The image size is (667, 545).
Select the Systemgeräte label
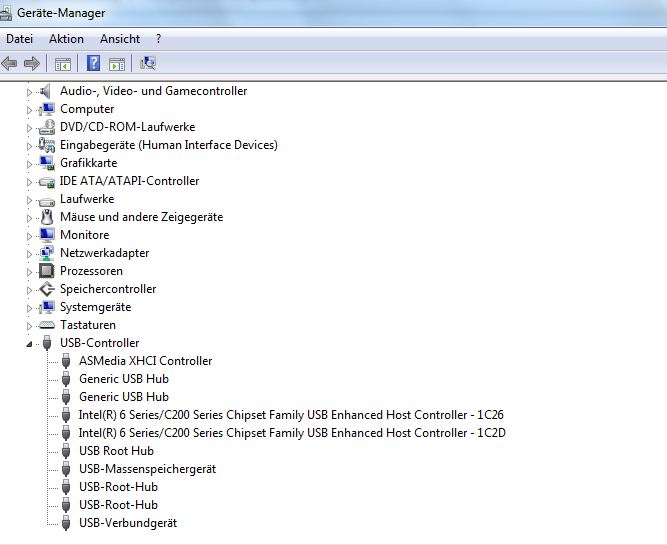[96, 307]
